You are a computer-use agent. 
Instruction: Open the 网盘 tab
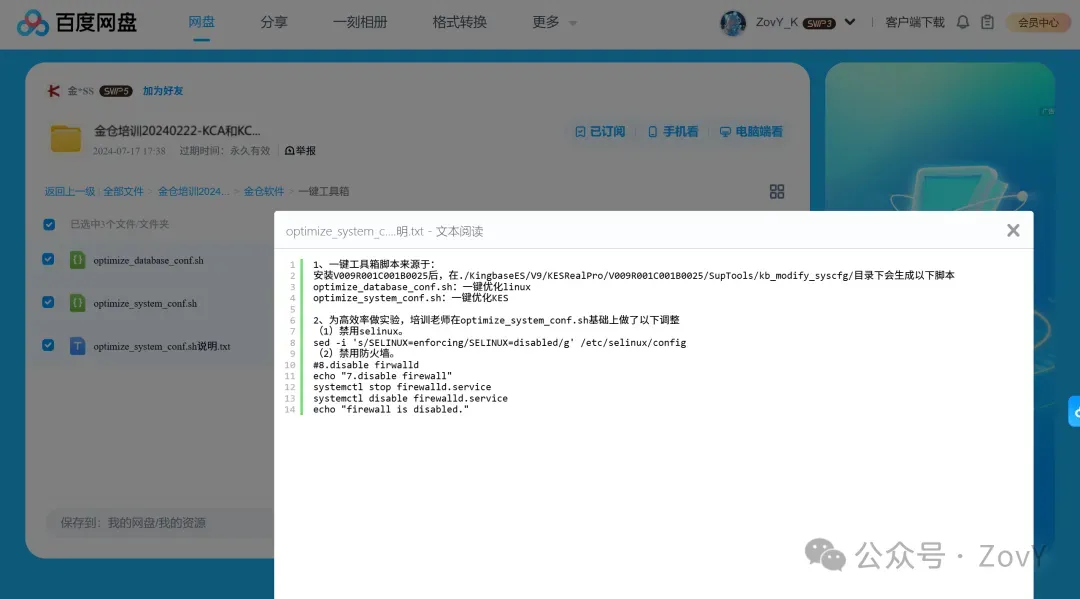point(201,22)
